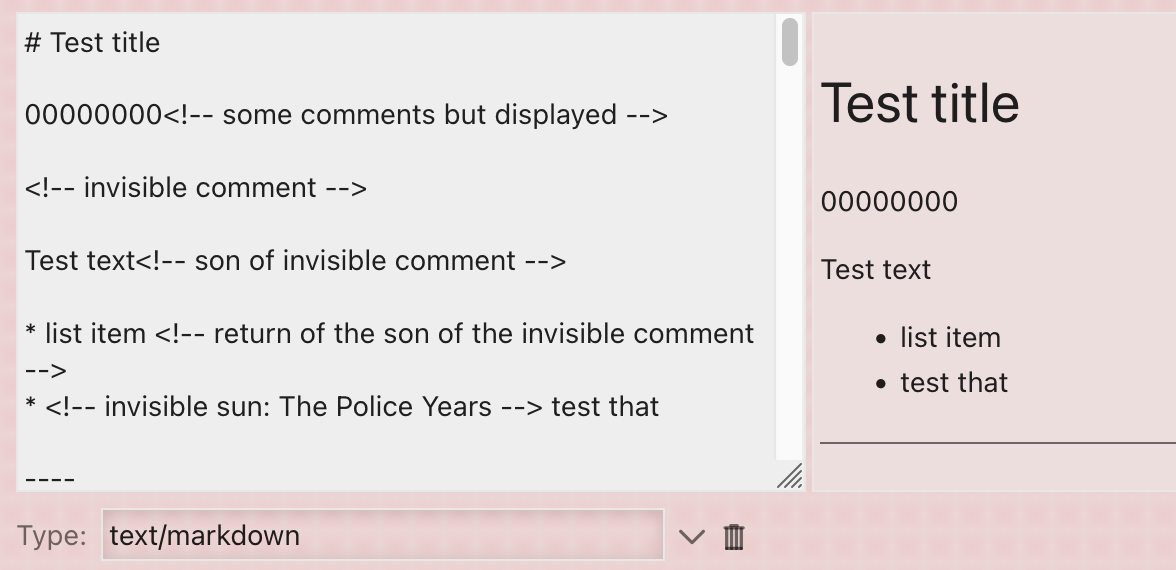Click the horizontal rule in the preview
The height and width of the screenshot is (570, 1176).
998,443
